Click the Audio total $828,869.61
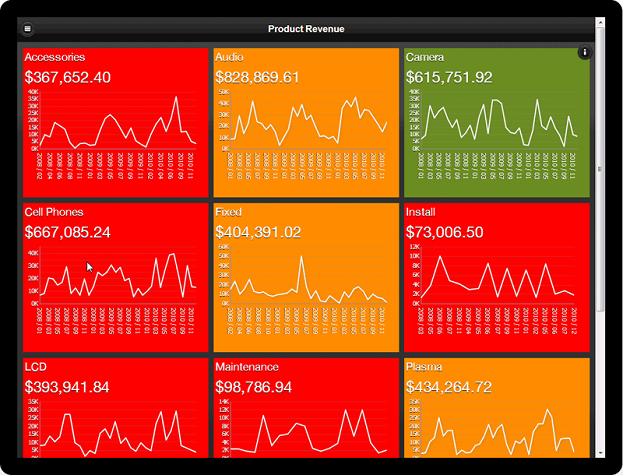 point(257,78)
